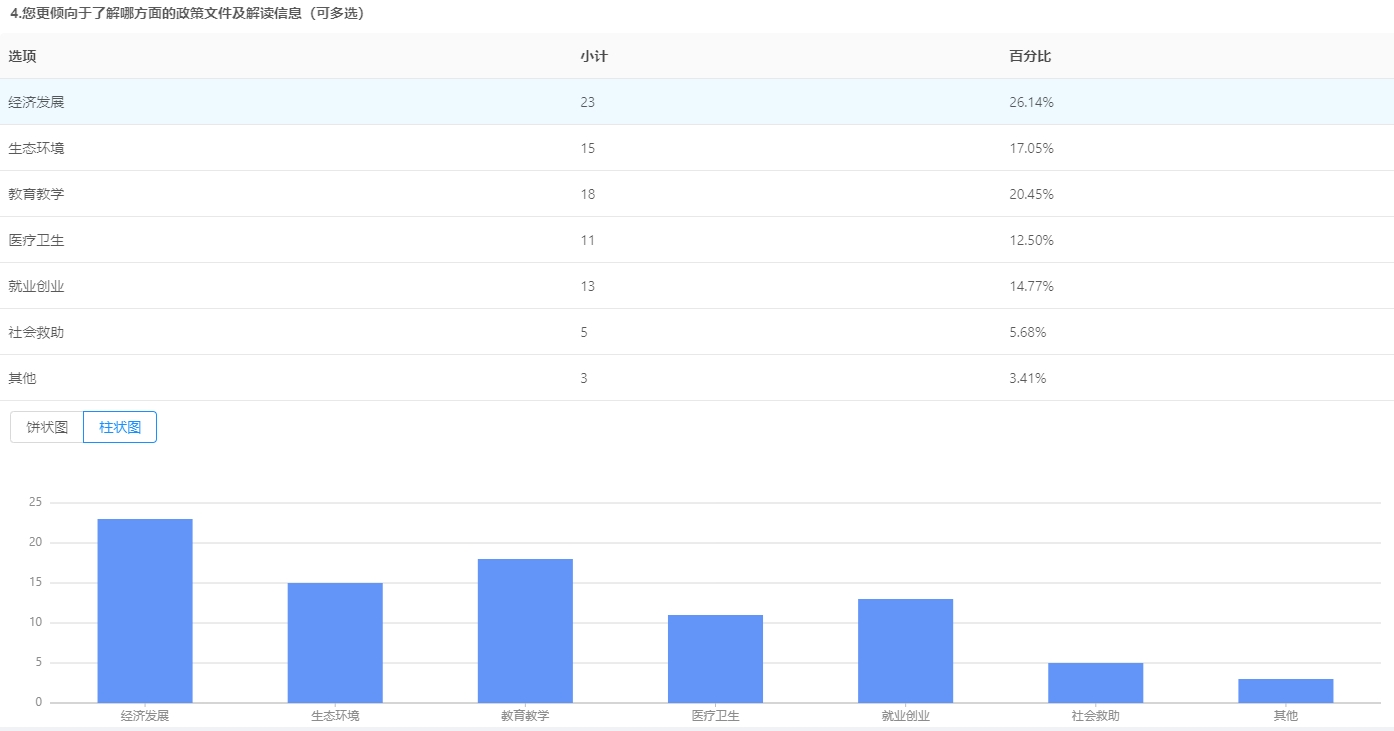Click the 百分比 column header
This screenshot has height=731, width=1394.
(1030, 56)
